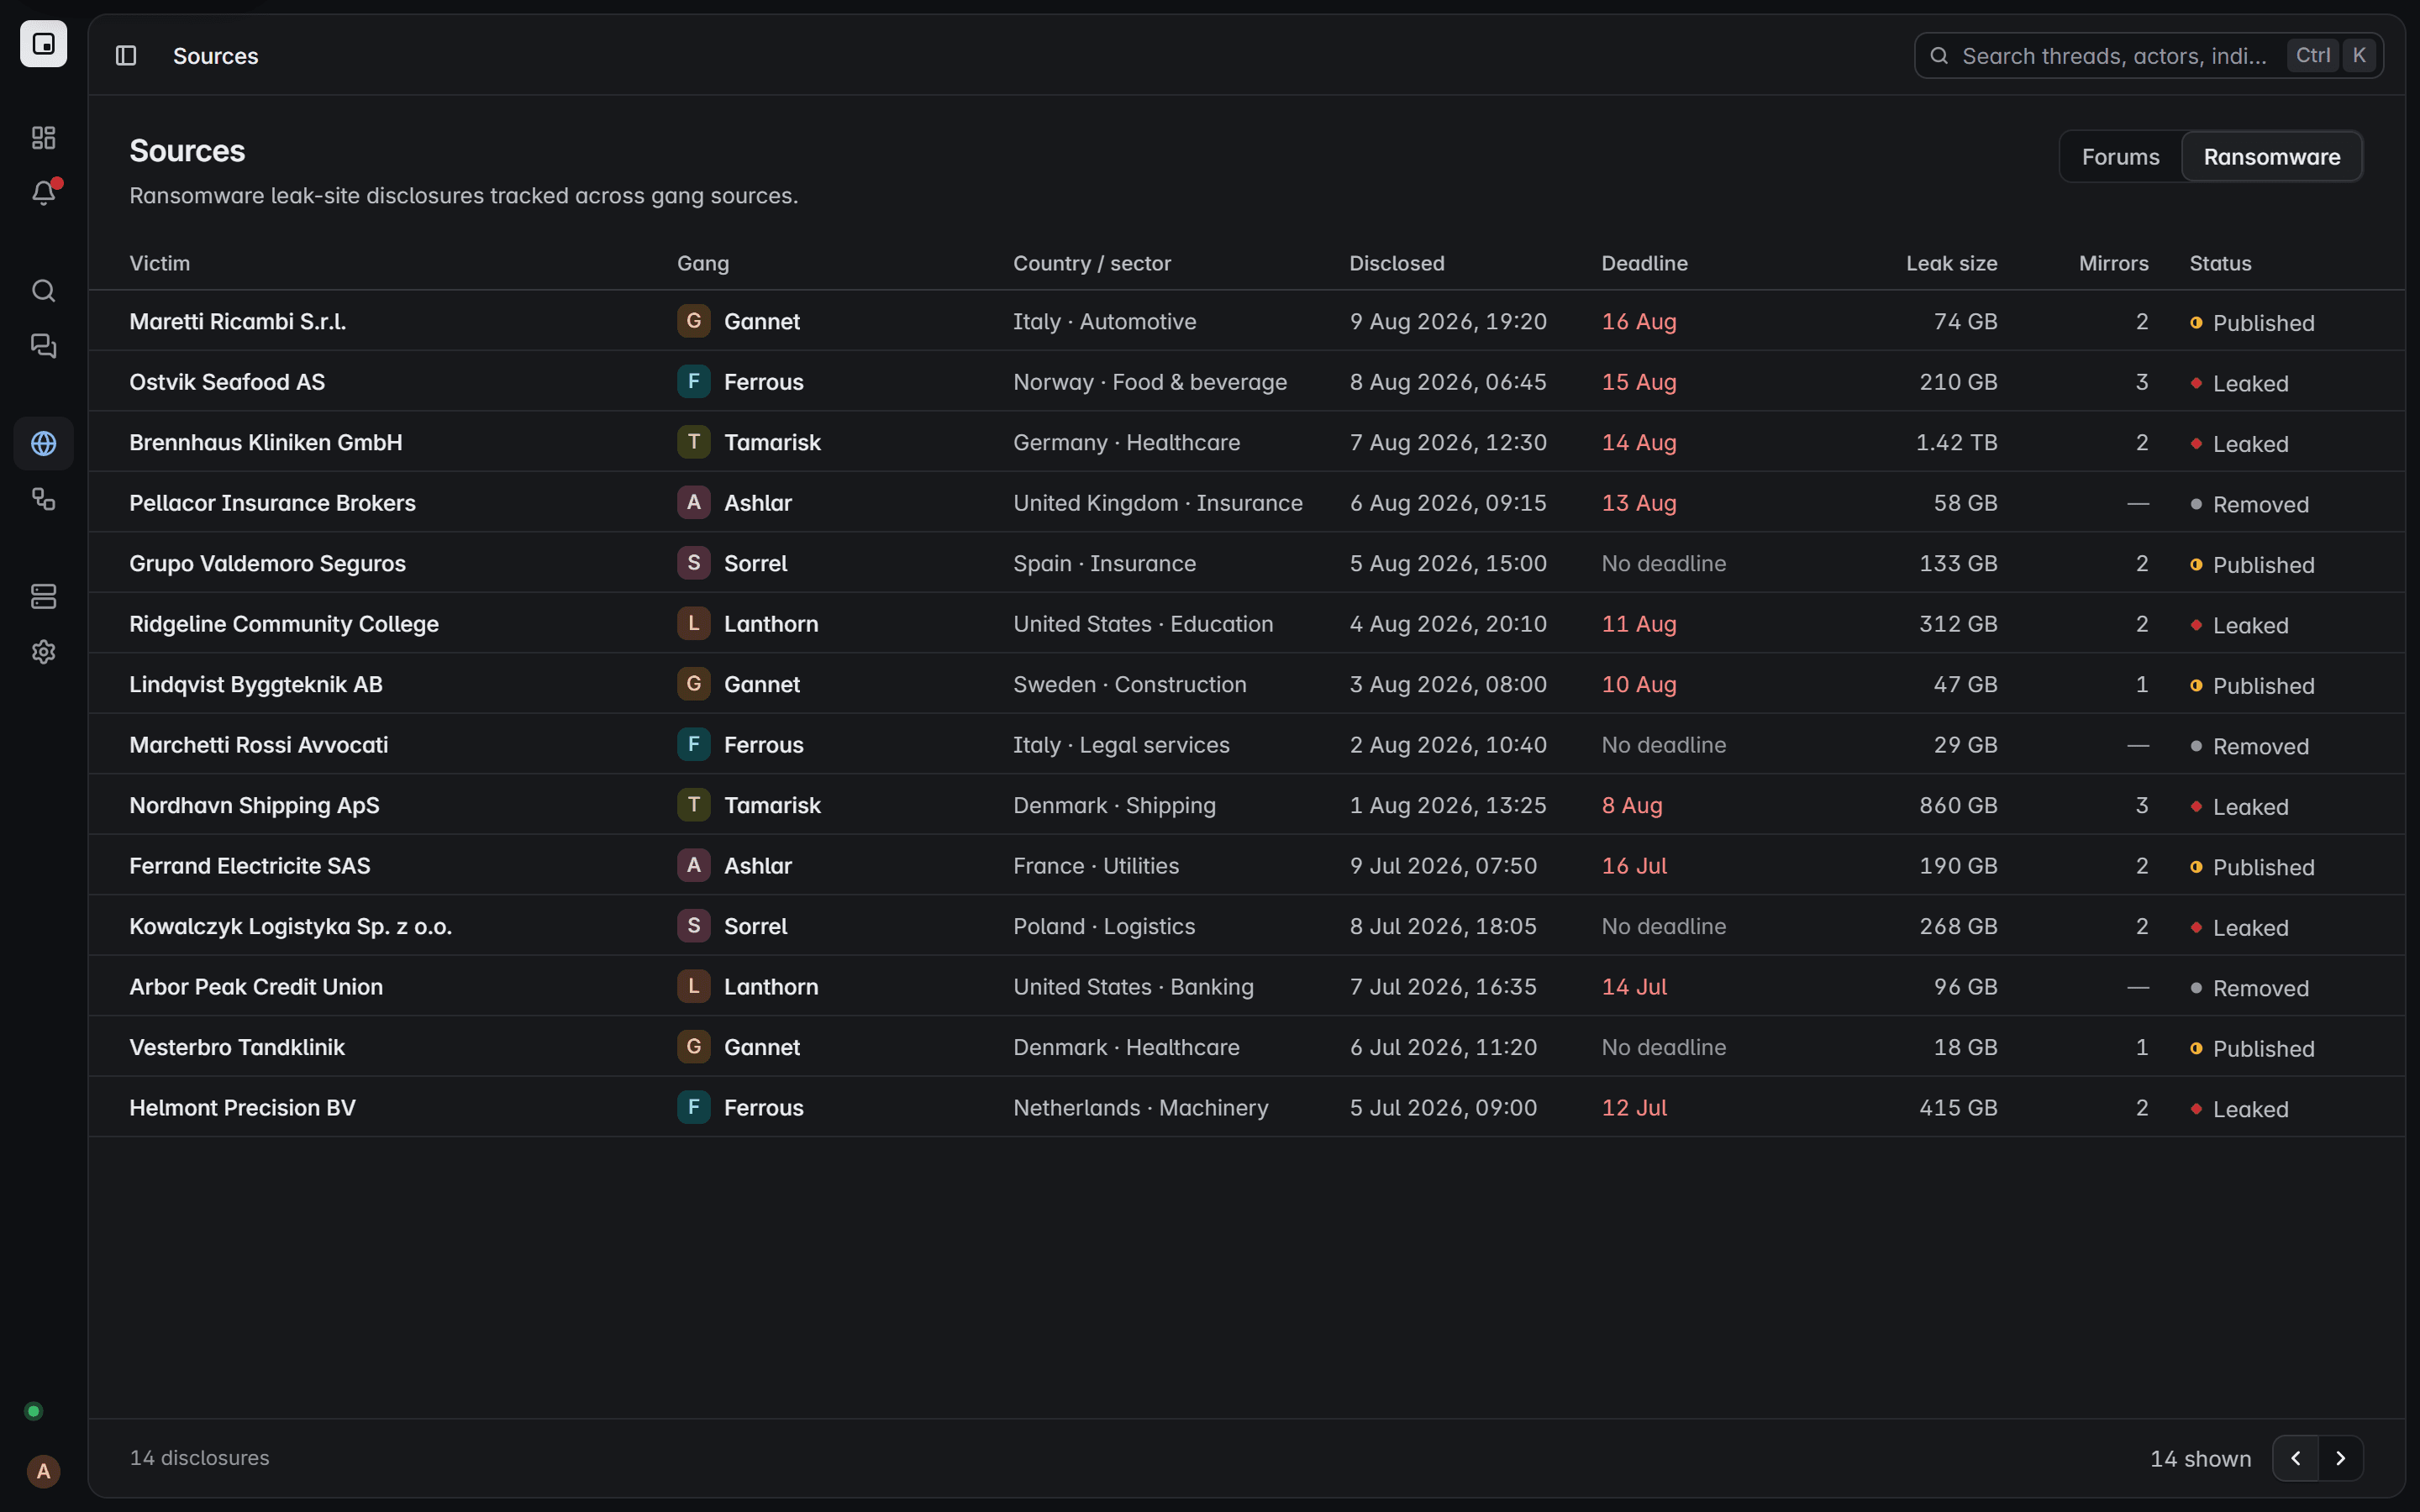Open the threads chat-bubbles icon

point(43,346)
